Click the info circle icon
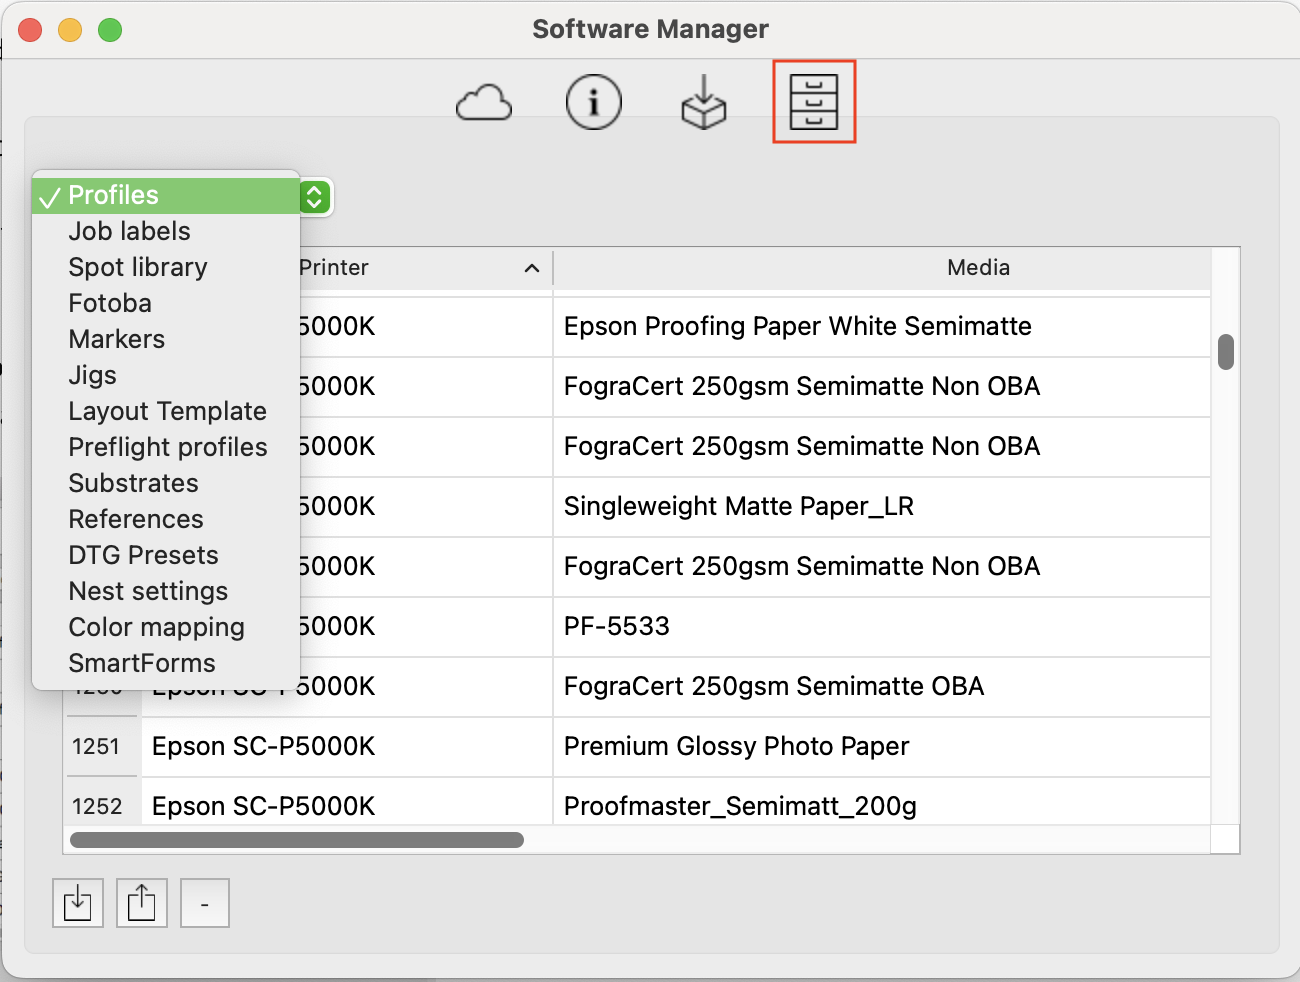This screenshot has width=1300, height=982. click(594, 102)
